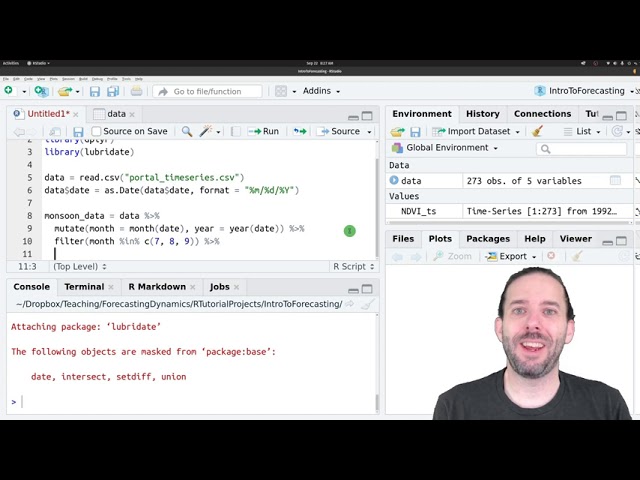Click the Clear console broom icon

pyautogui.click(x=368, y=304)
